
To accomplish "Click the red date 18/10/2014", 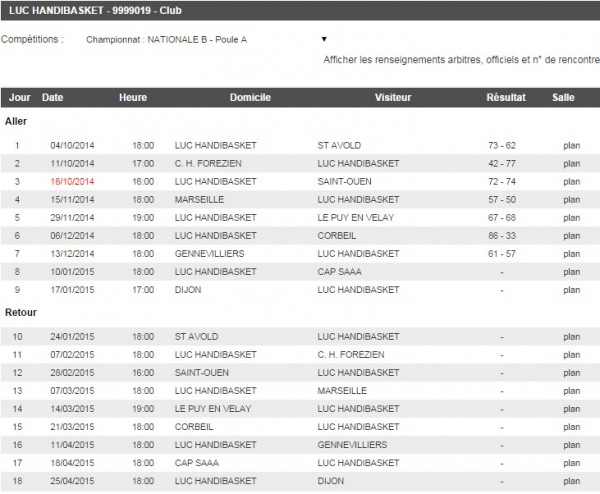I will point(72,181).
